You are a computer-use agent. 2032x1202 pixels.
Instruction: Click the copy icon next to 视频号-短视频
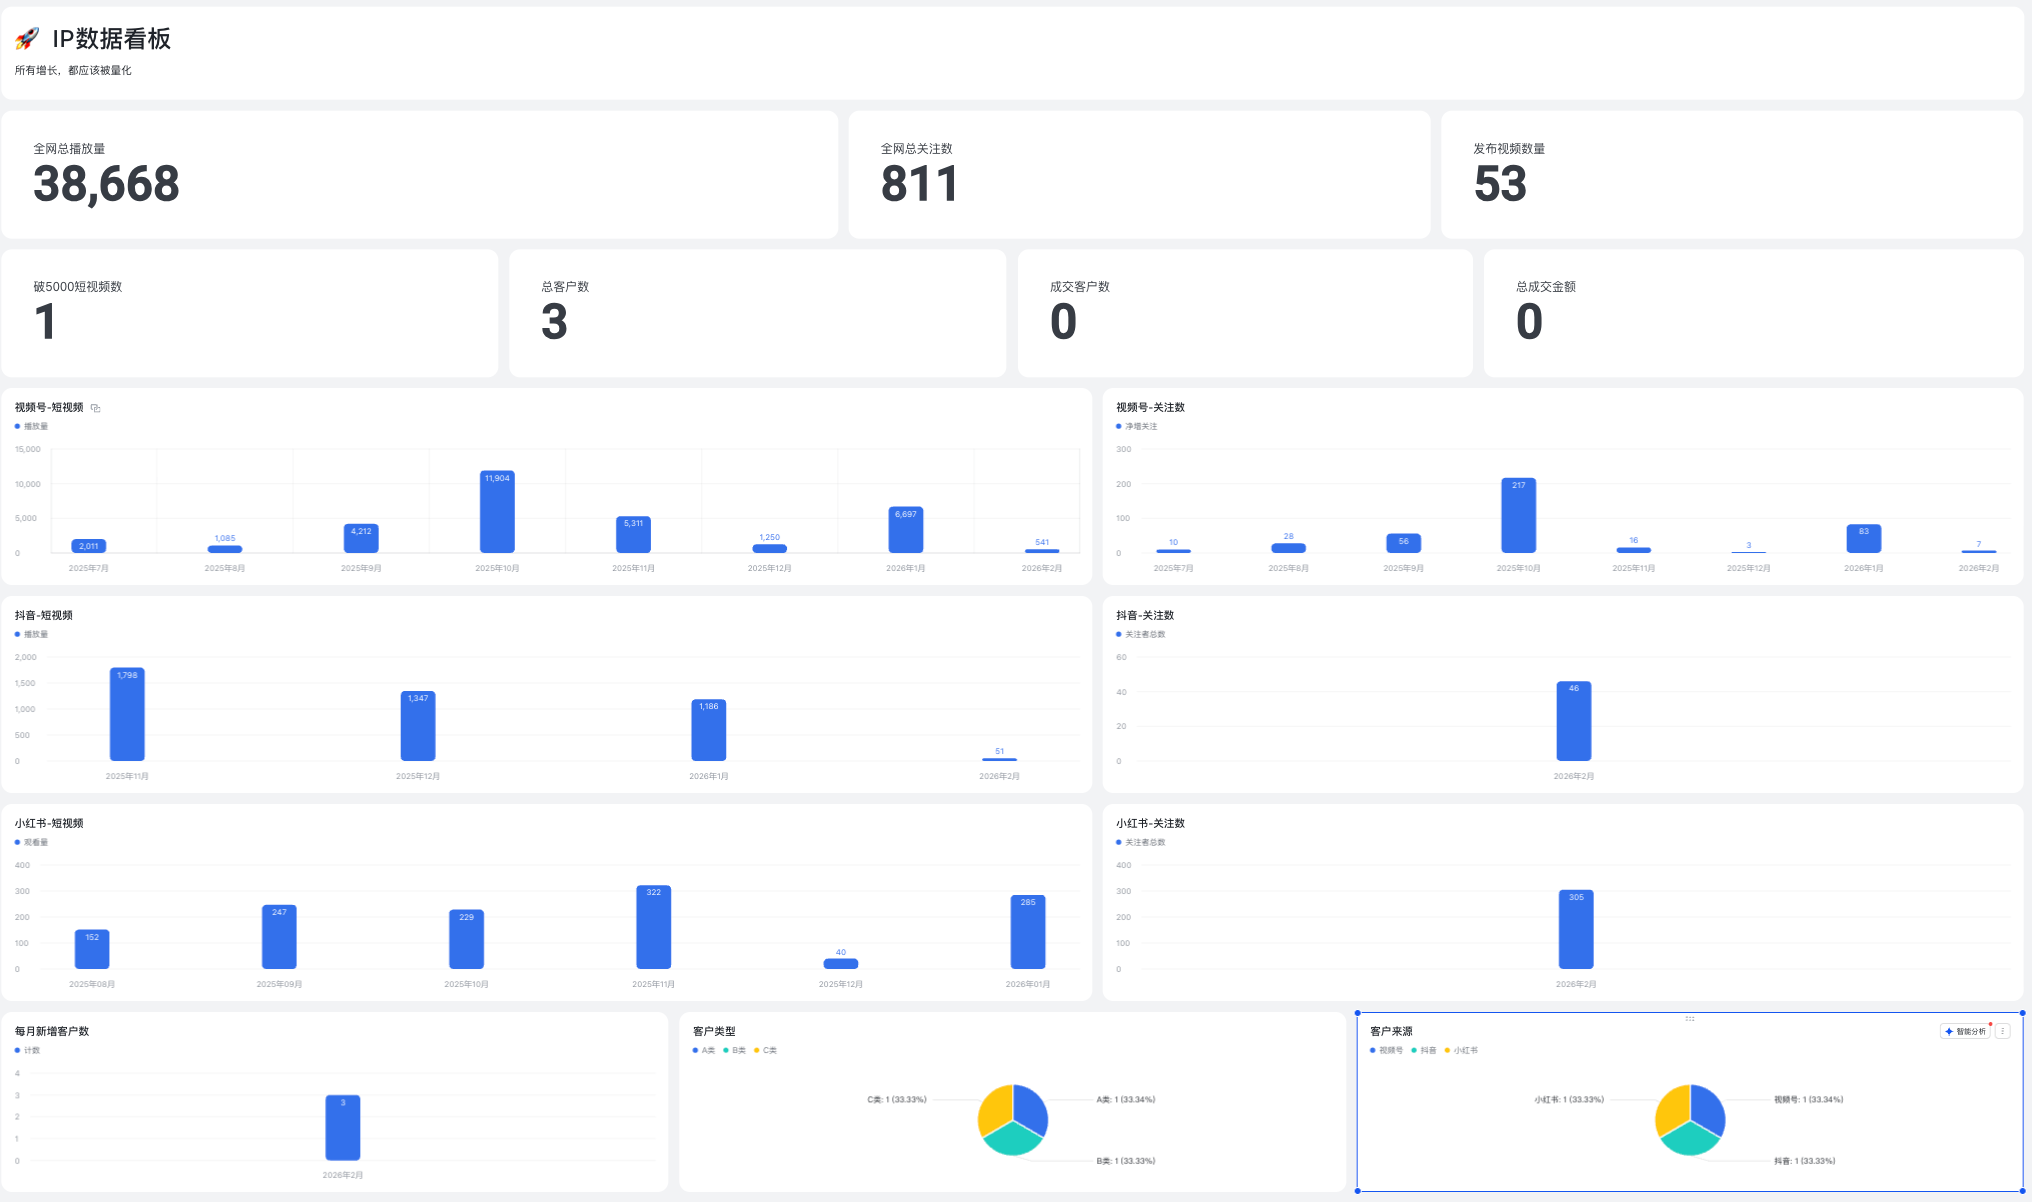96,408
